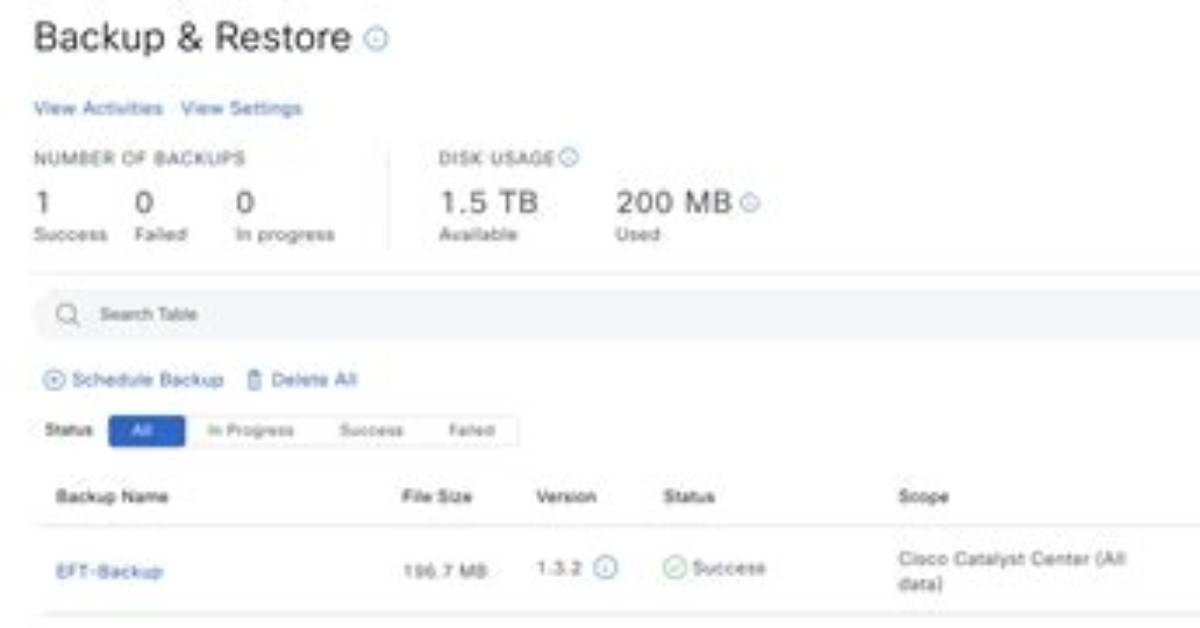Click the Status column header
The width and height of the screenshot is (1200, 628).
689,496
